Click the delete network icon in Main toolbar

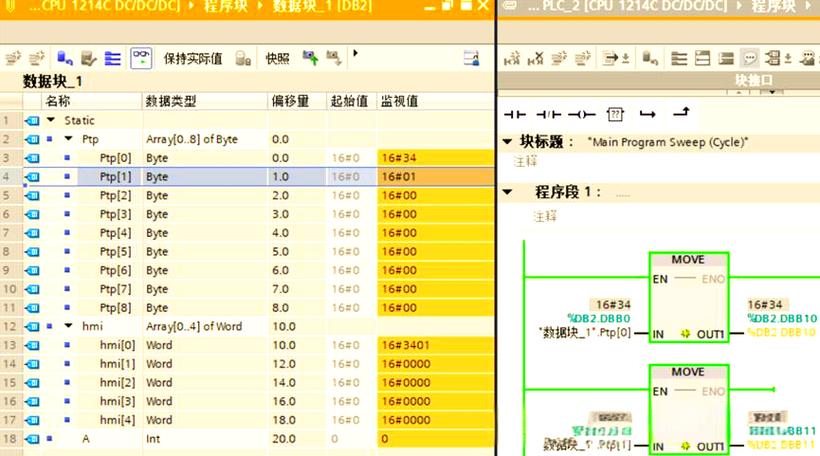coord(535,58)
